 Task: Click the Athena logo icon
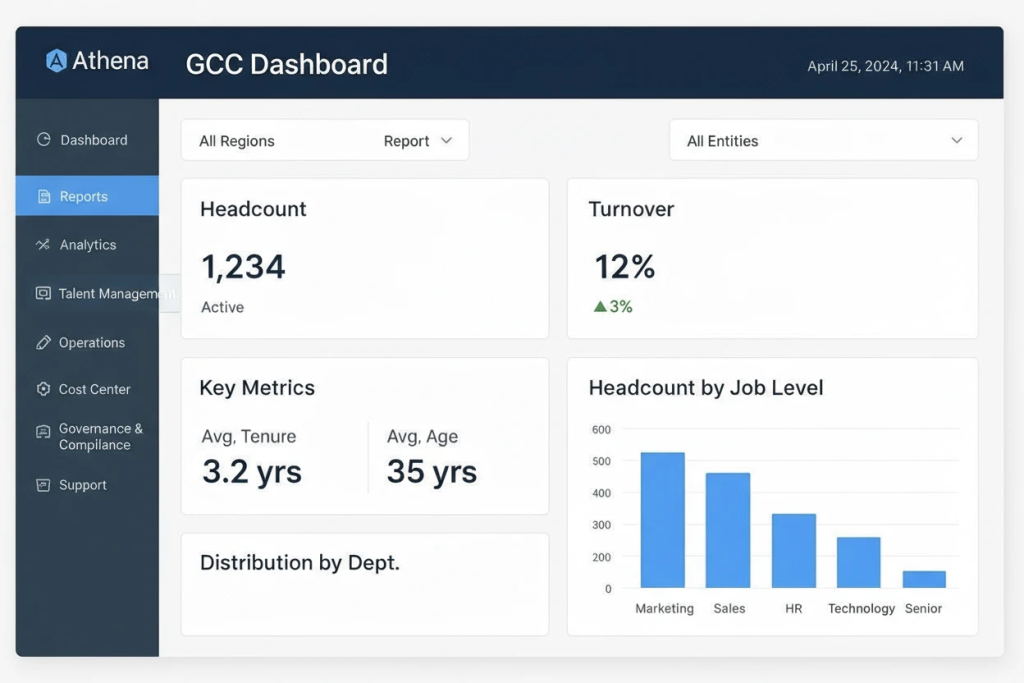(x=57, y=61)
